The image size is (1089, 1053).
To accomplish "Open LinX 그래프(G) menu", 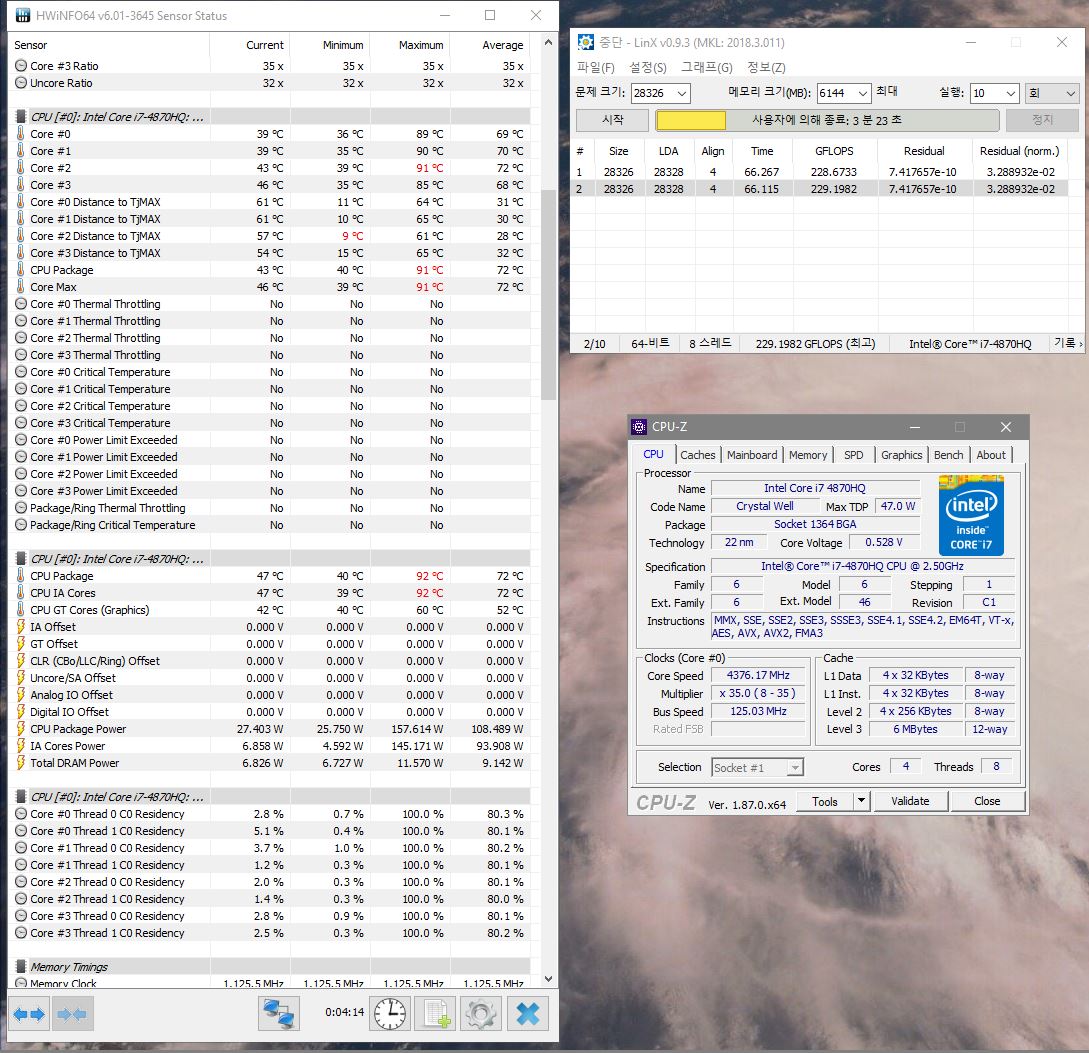I will (x=706, y=67).
